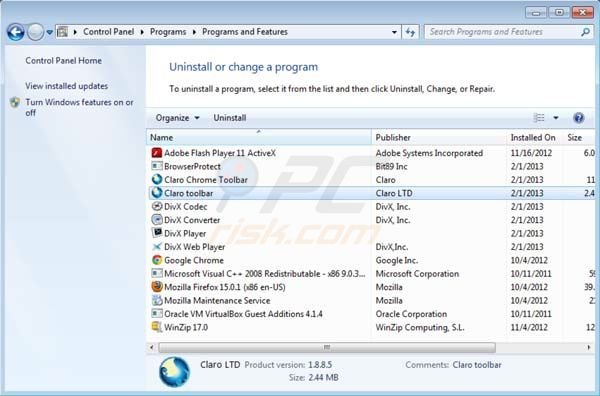Select the BrowserProtect entry name

pyautogui.click(x=192, y=166)
